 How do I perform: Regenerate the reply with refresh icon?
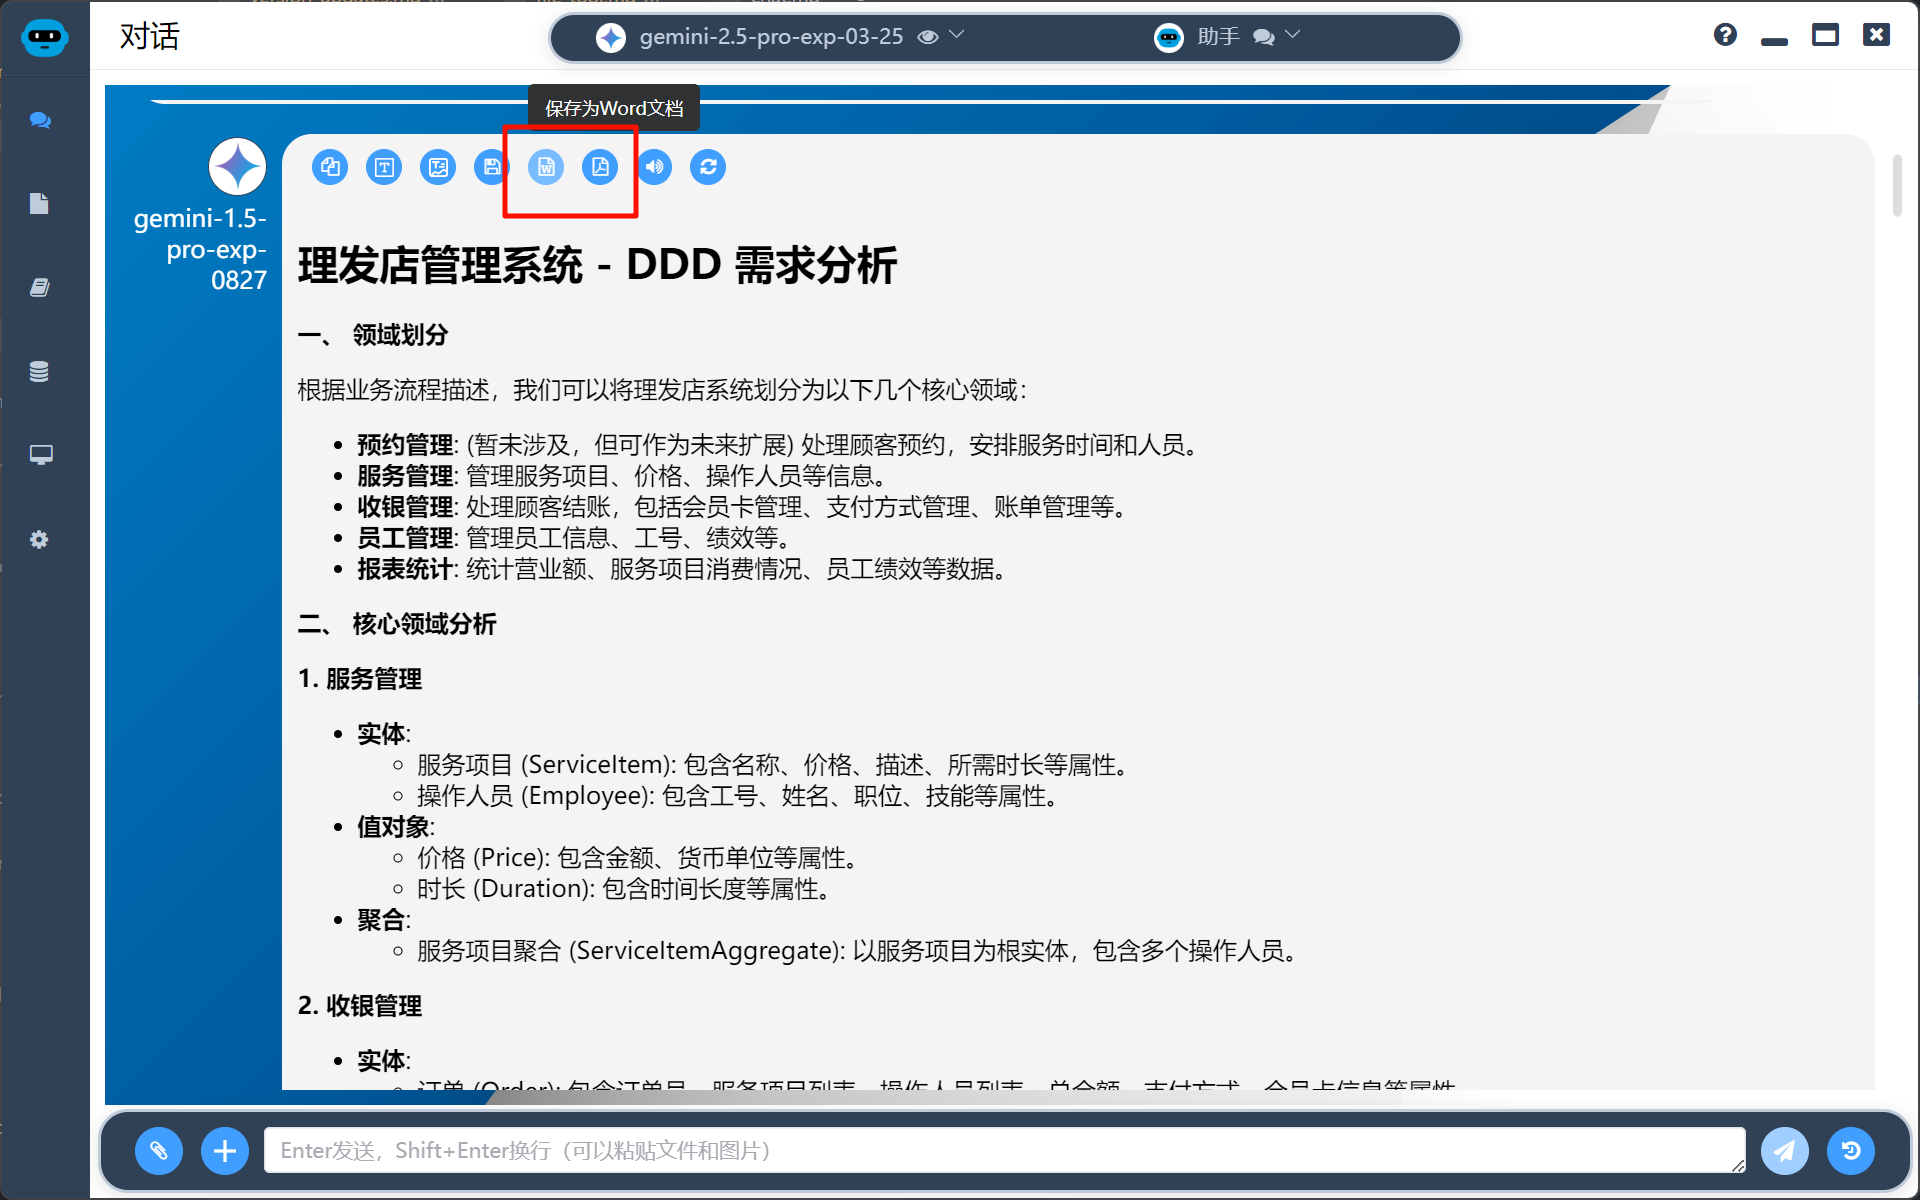point(708,167)
